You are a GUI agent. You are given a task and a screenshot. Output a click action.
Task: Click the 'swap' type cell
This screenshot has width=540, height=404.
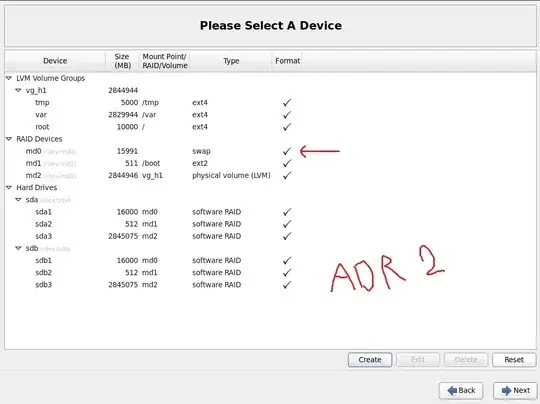click(201, 151)
